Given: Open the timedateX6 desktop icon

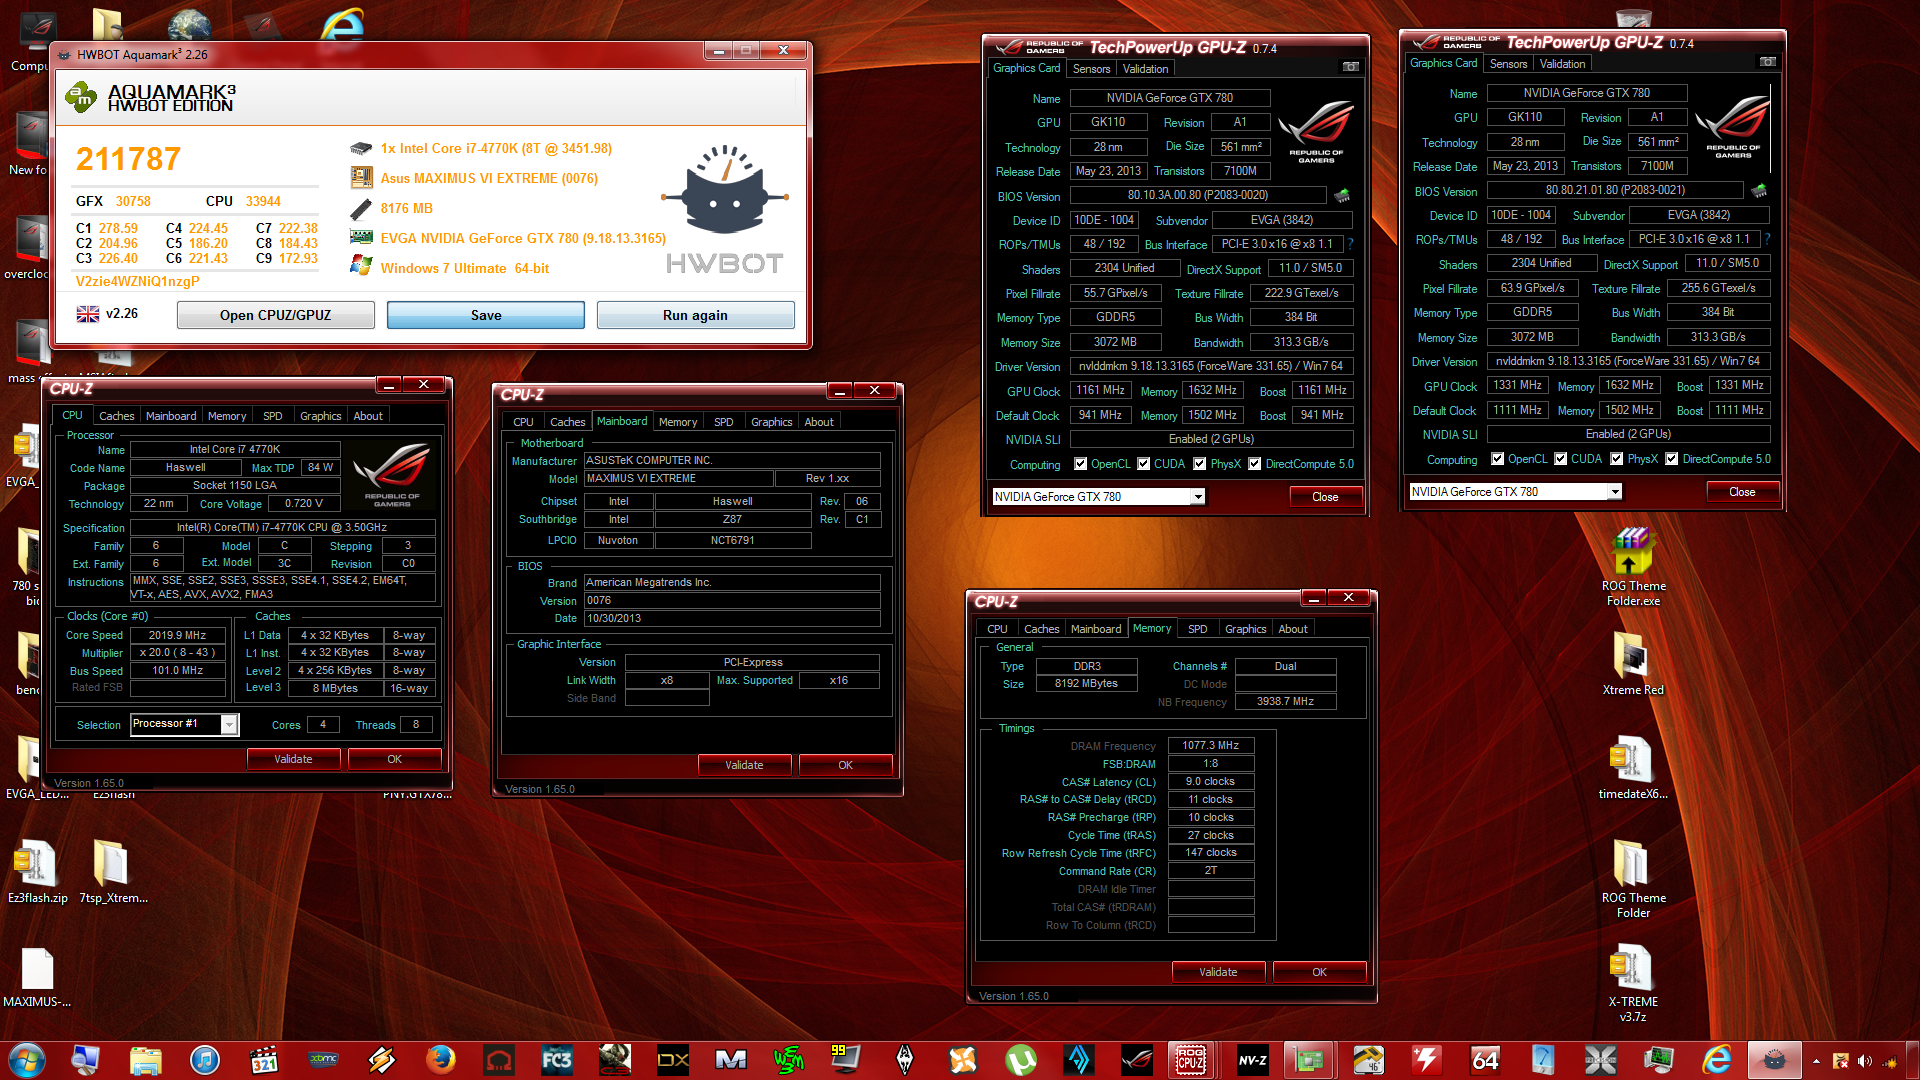Looking at the screenshot, I should tap(1633, 767).
